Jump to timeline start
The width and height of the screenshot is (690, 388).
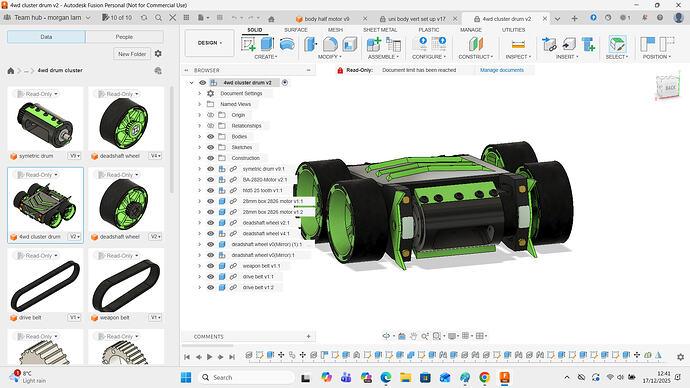point(187,357)
